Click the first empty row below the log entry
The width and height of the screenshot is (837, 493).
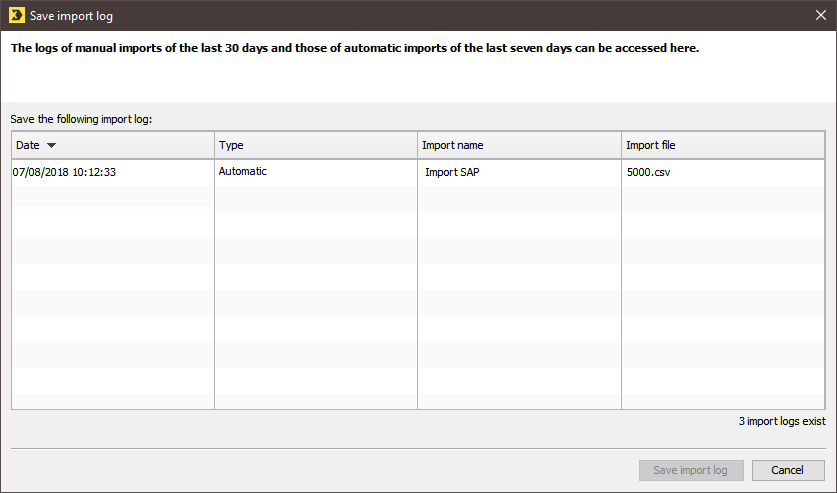coord(418,198)
